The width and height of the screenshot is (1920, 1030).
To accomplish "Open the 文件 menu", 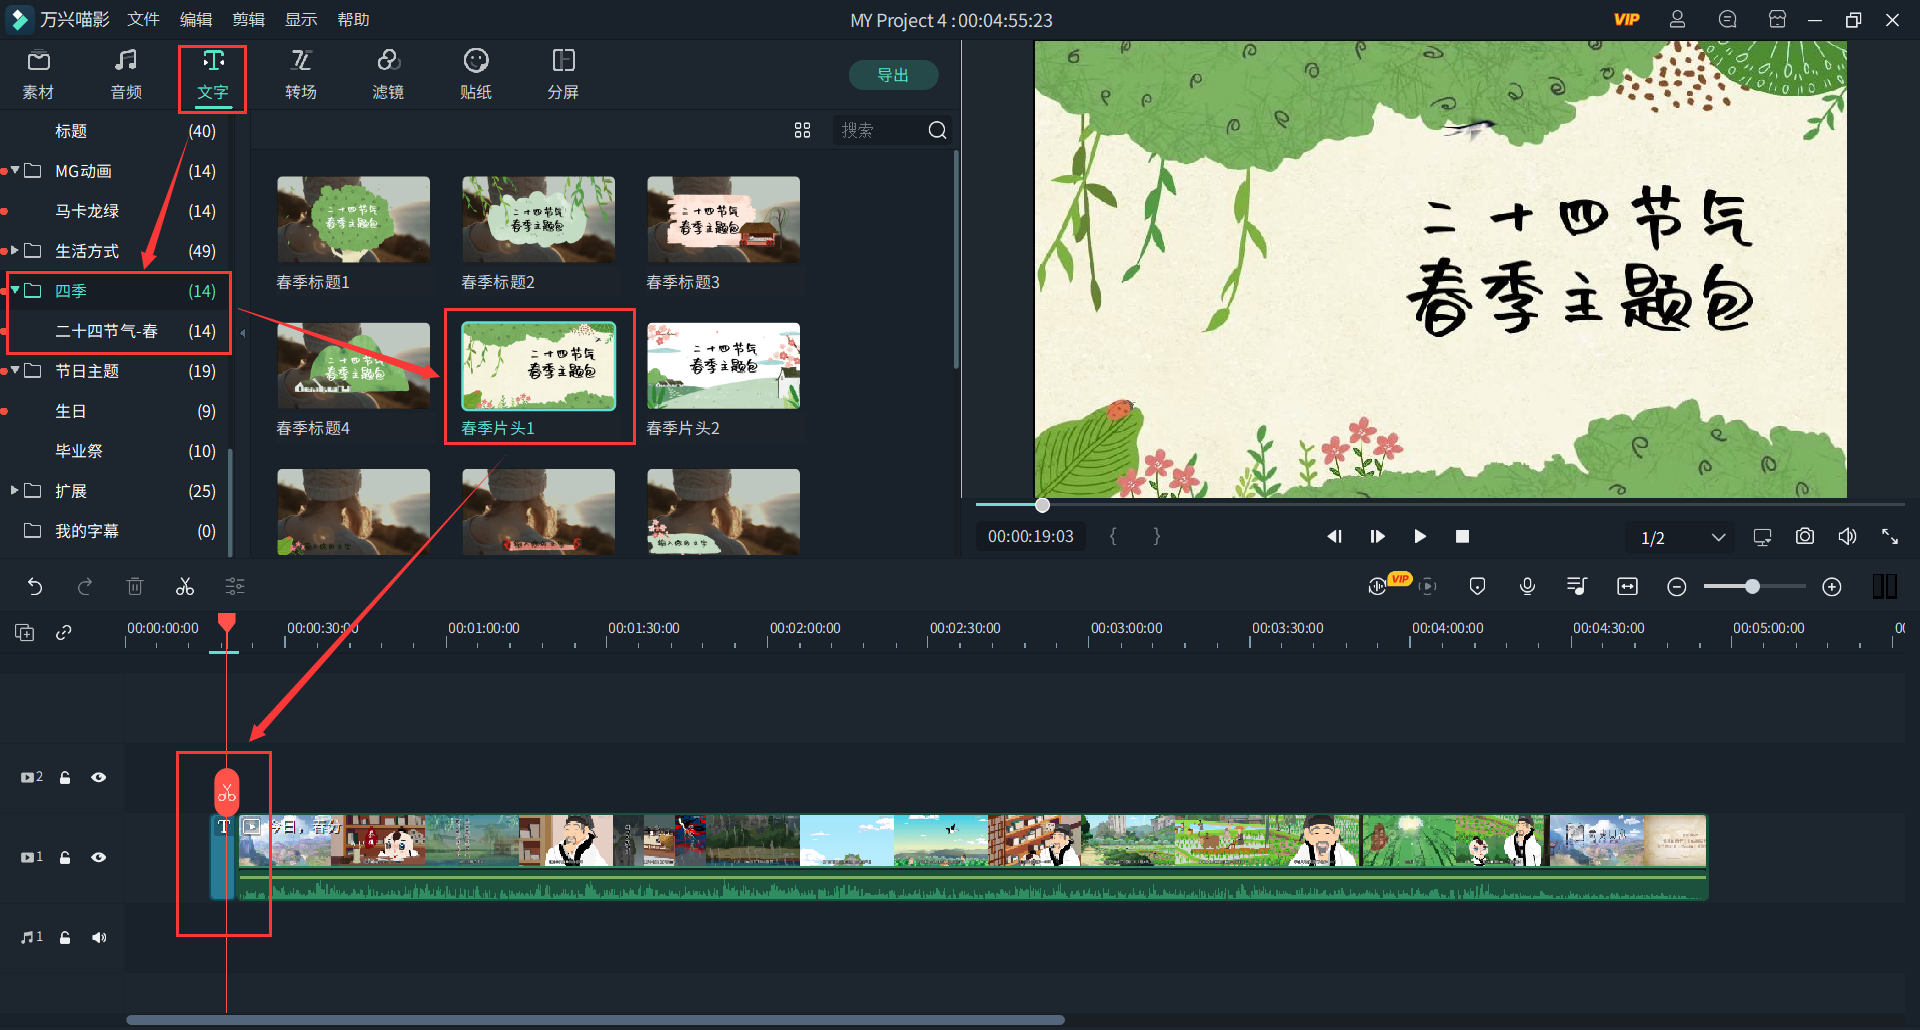I will [x=143, y=20].
